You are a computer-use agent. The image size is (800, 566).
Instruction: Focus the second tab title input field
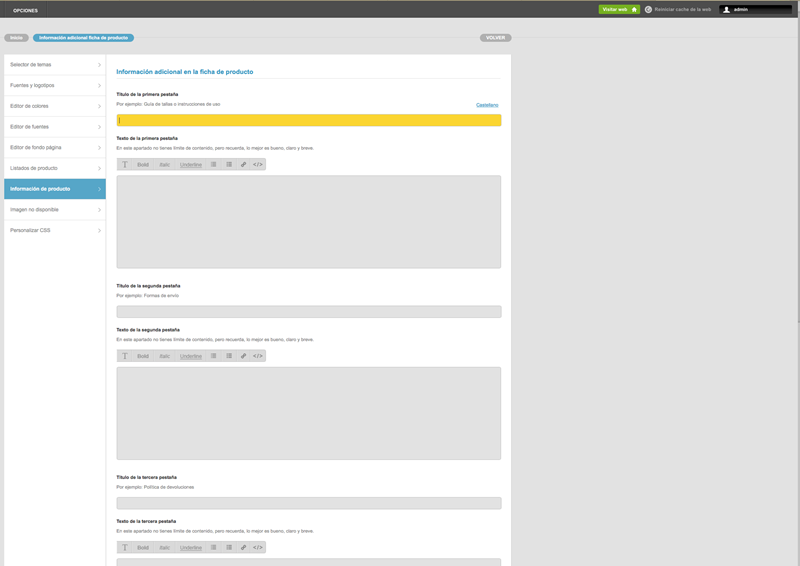point(308,312)
